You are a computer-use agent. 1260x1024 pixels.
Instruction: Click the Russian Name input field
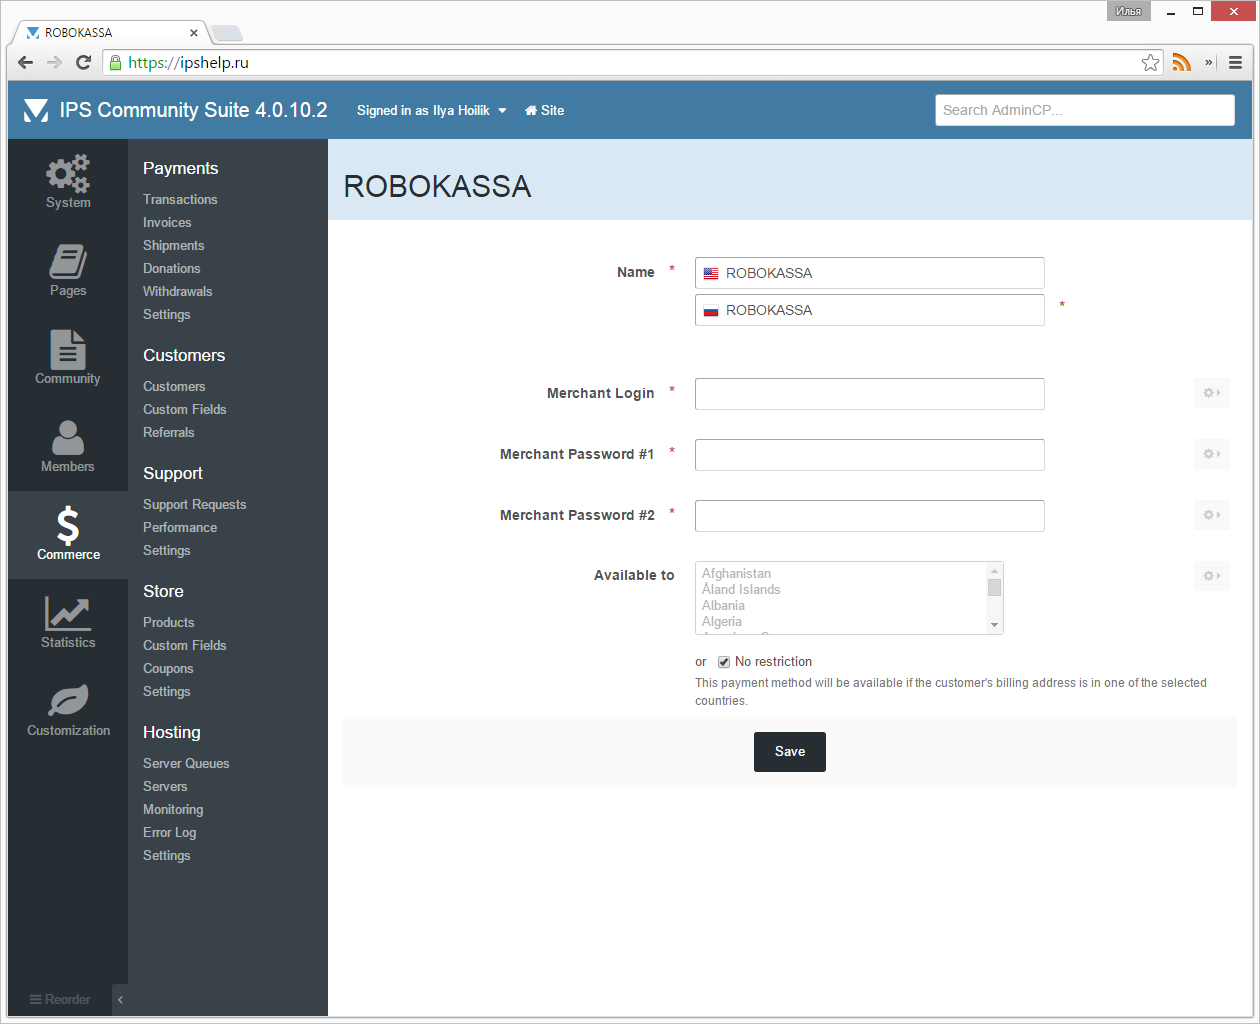click(870, 310)
